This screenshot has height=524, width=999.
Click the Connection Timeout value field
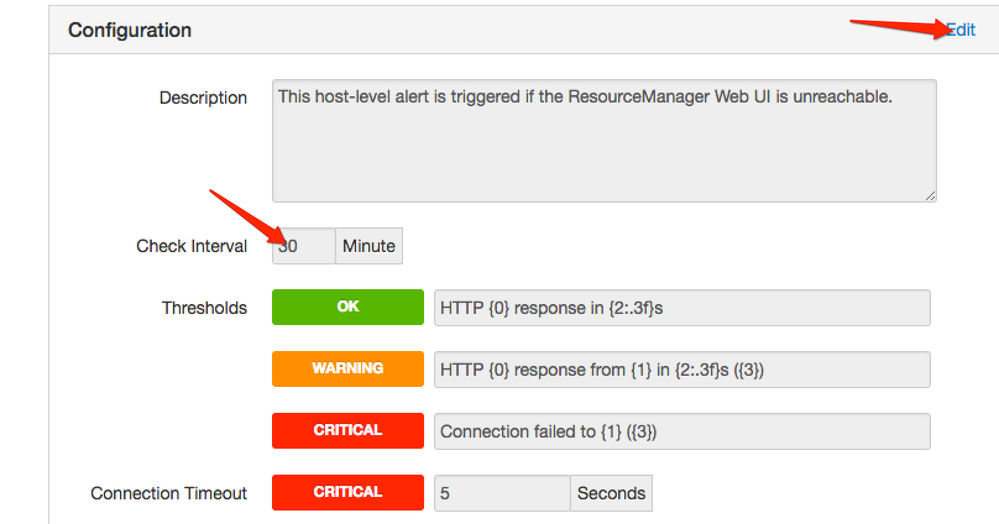click(502, 493)
